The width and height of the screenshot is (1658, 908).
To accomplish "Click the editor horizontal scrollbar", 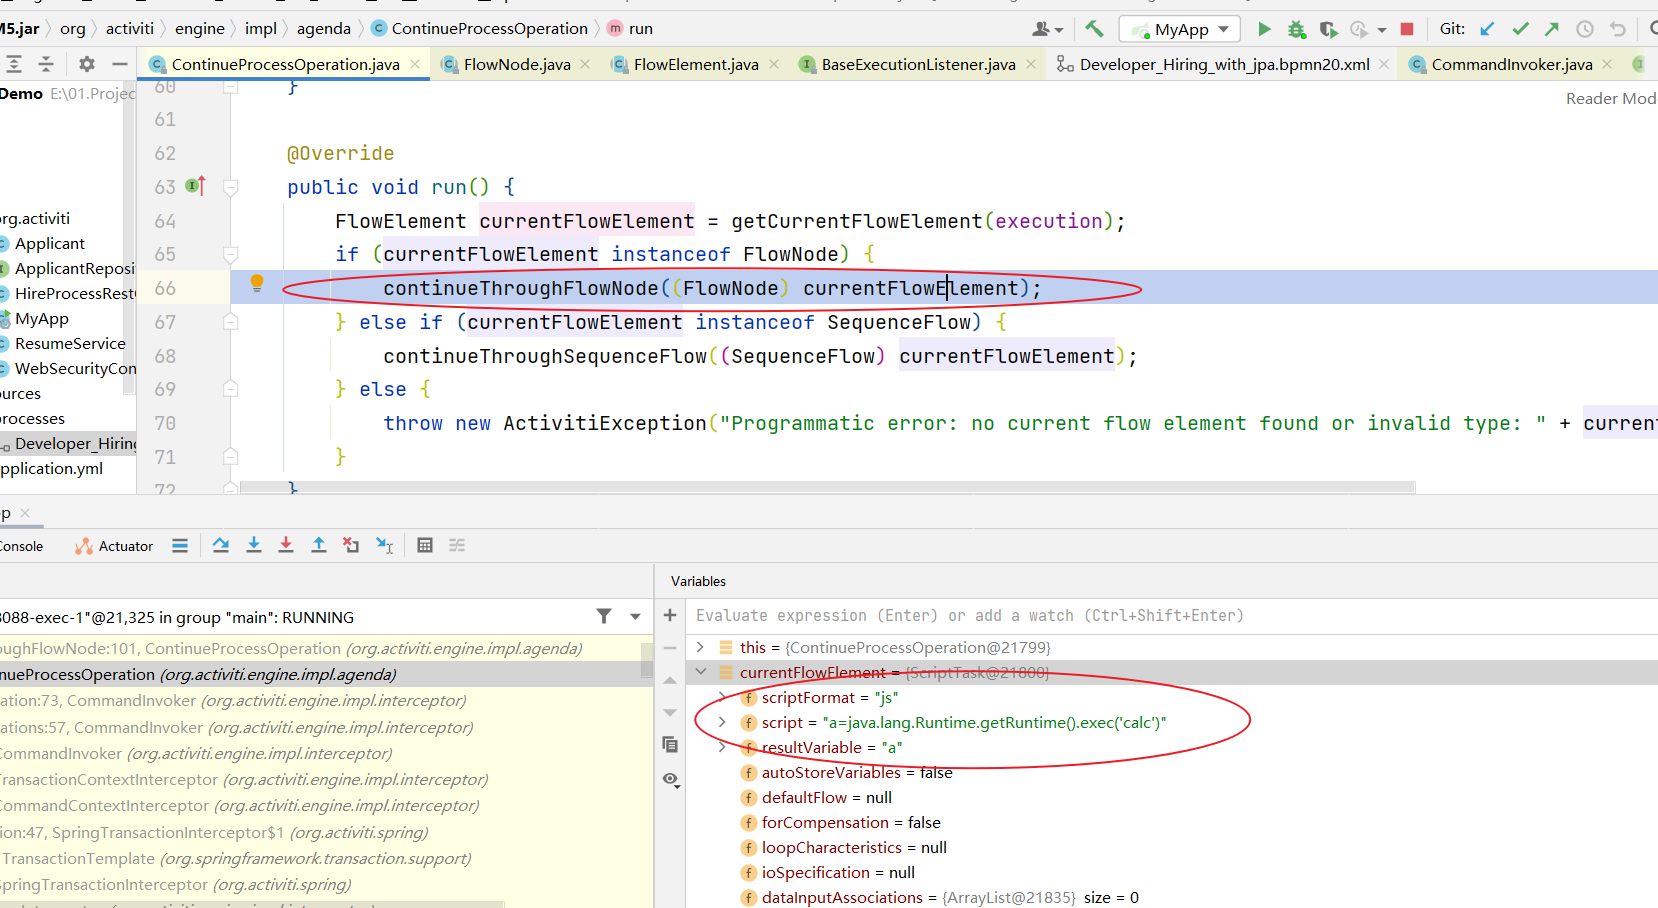I will click(827, 487).
